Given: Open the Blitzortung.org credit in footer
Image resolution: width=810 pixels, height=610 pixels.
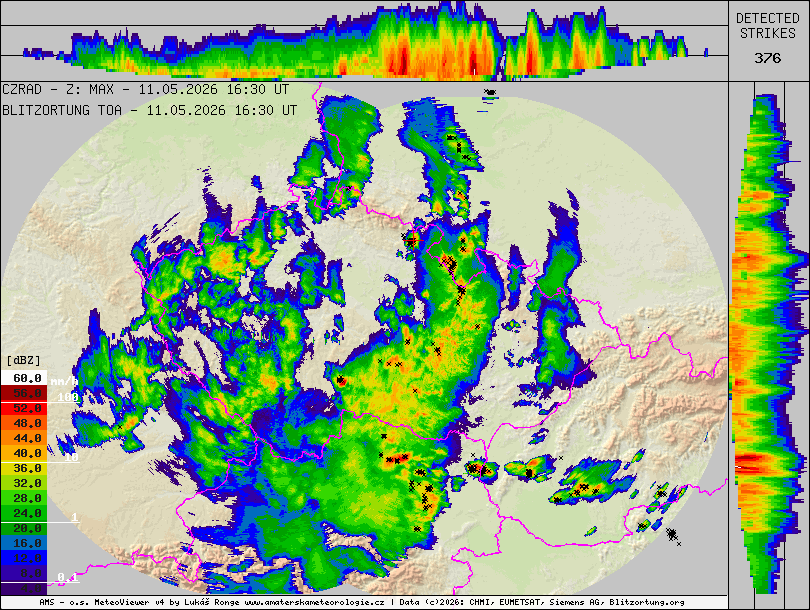Looking at the screenshot, I should click(647, 602).
